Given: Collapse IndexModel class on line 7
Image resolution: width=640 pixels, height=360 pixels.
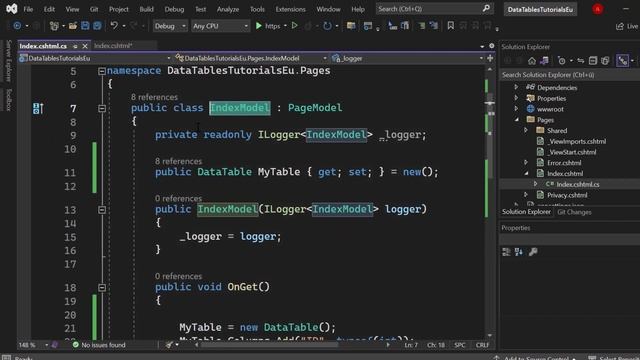Looking at the screenshot, I should click(102, 109).
